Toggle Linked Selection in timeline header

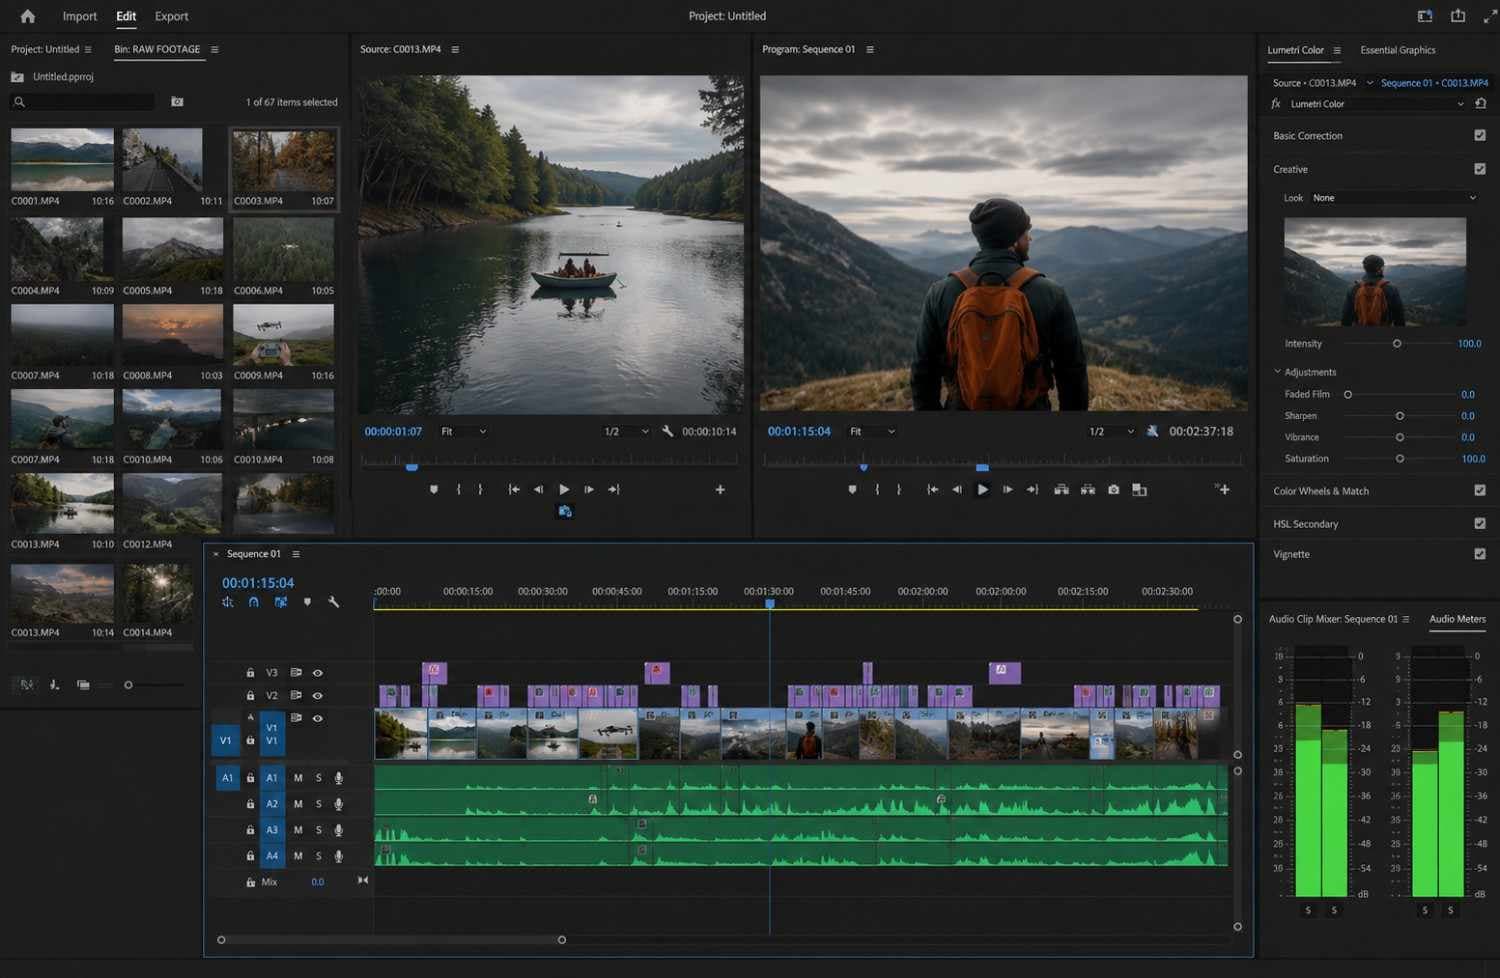click(x=281, y=602)
